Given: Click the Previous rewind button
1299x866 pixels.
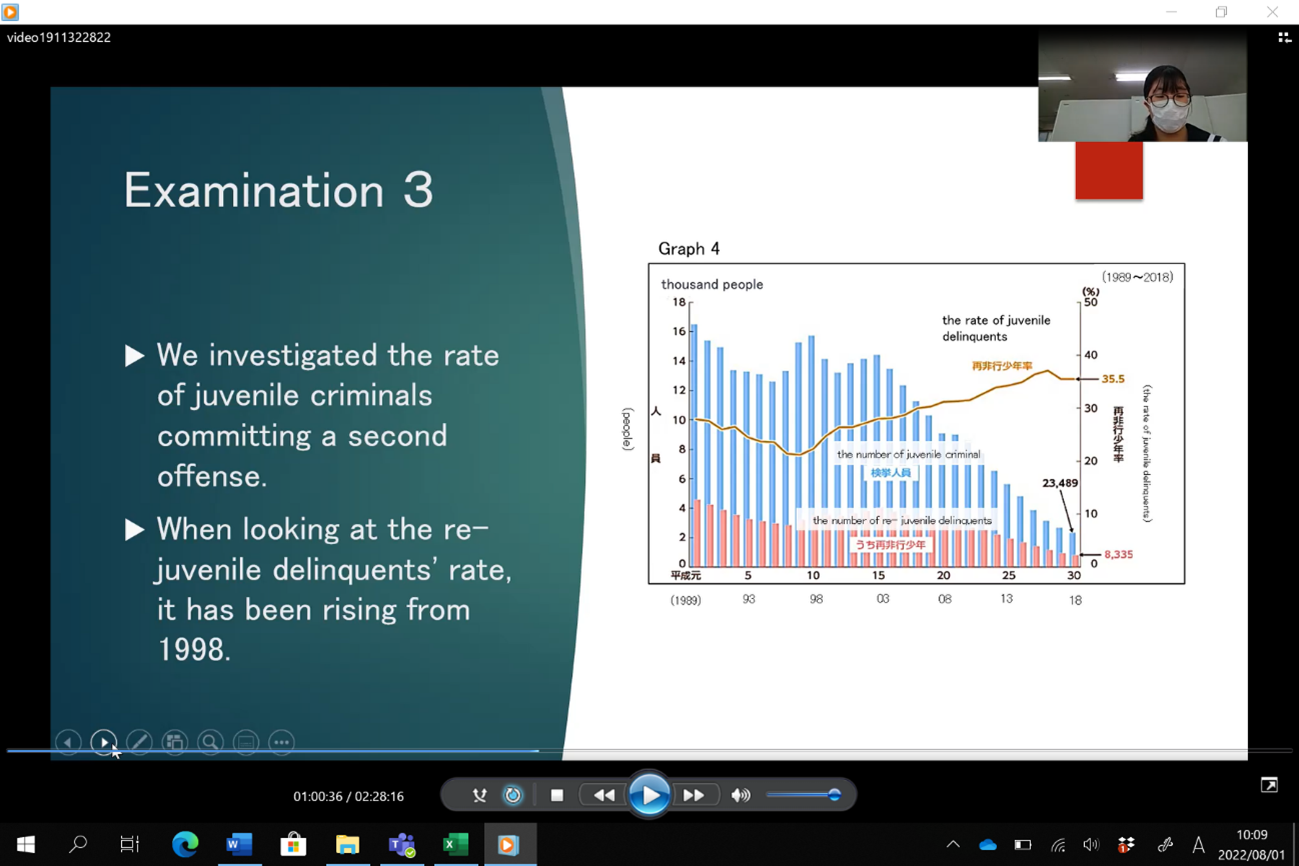Looking at the screenshot, I should point(604,796).
